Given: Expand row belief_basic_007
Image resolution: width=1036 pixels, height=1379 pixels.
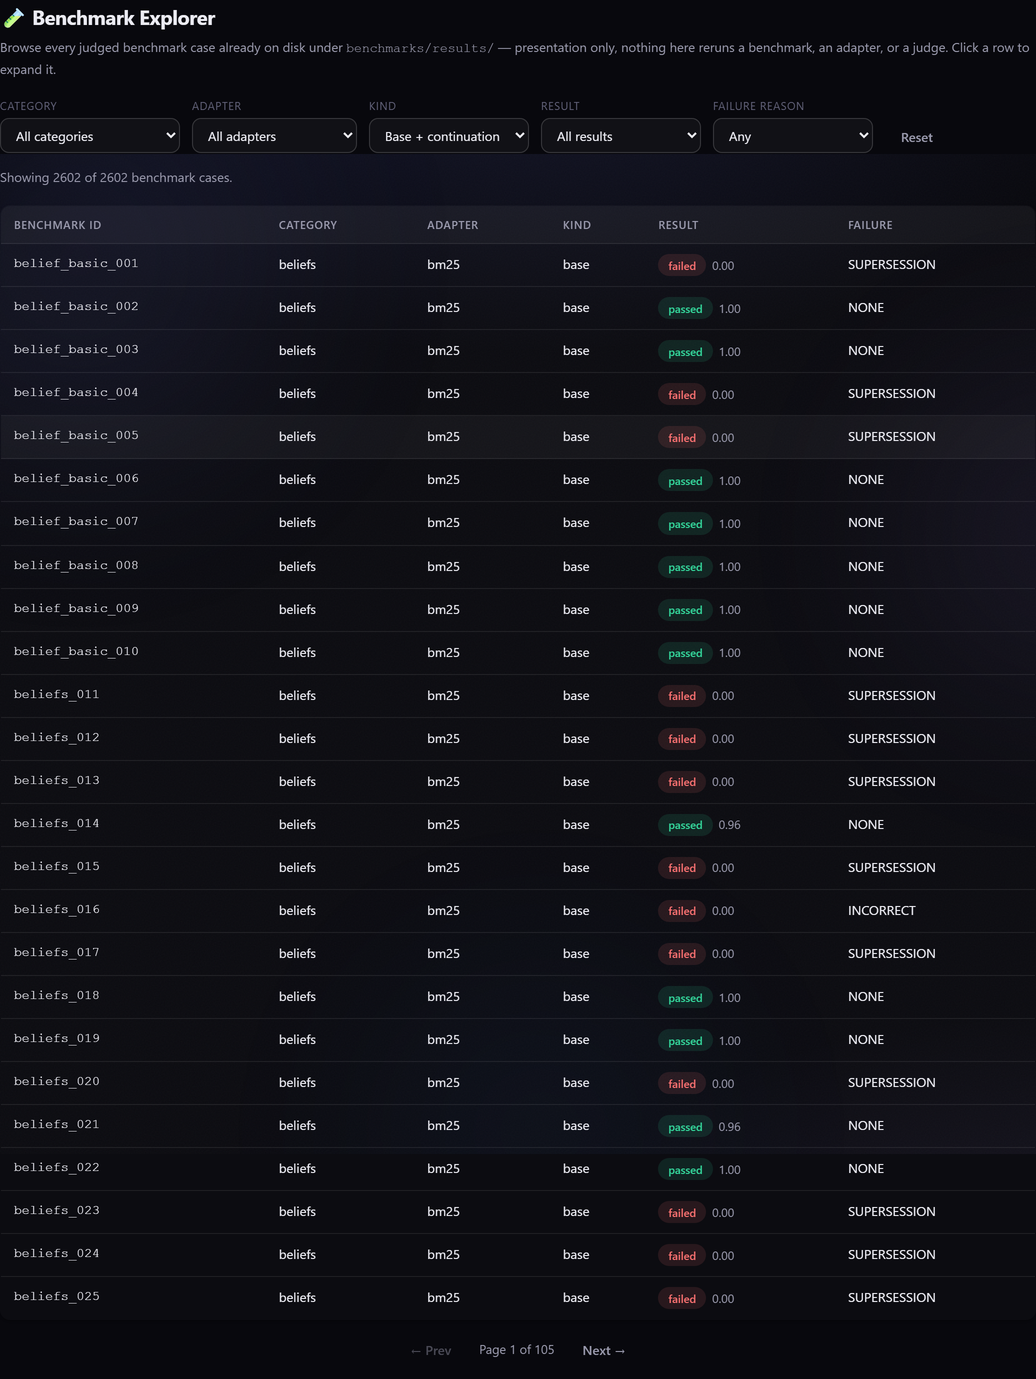Looking at the screenshot, I should (x=518, y=523).
